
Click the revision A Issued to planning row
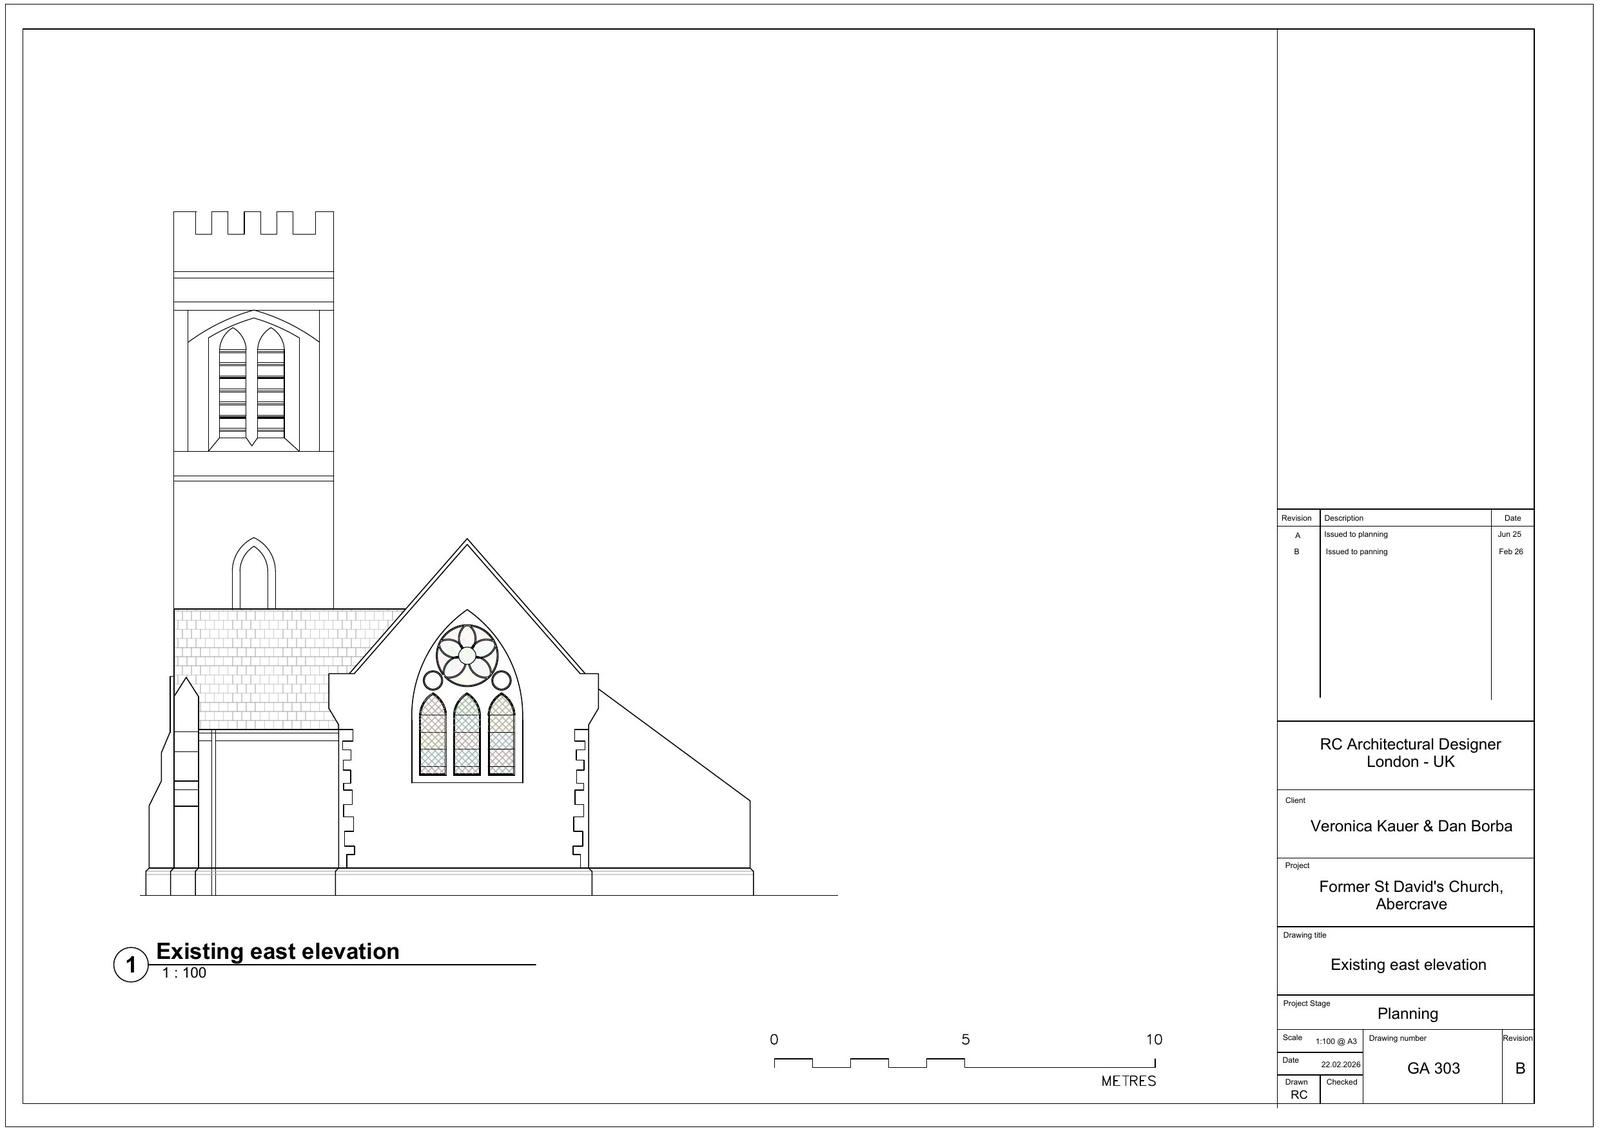[1355, 535]
